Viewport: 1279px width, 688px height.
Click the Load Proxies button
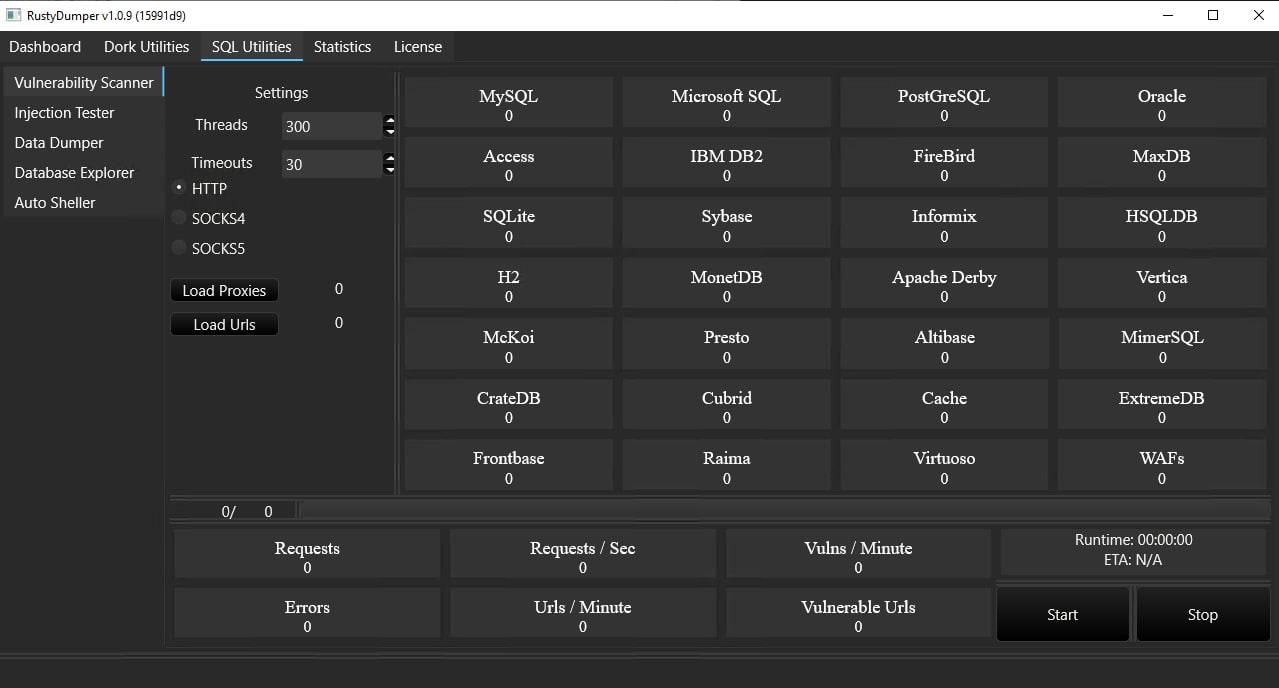point(224,290)
